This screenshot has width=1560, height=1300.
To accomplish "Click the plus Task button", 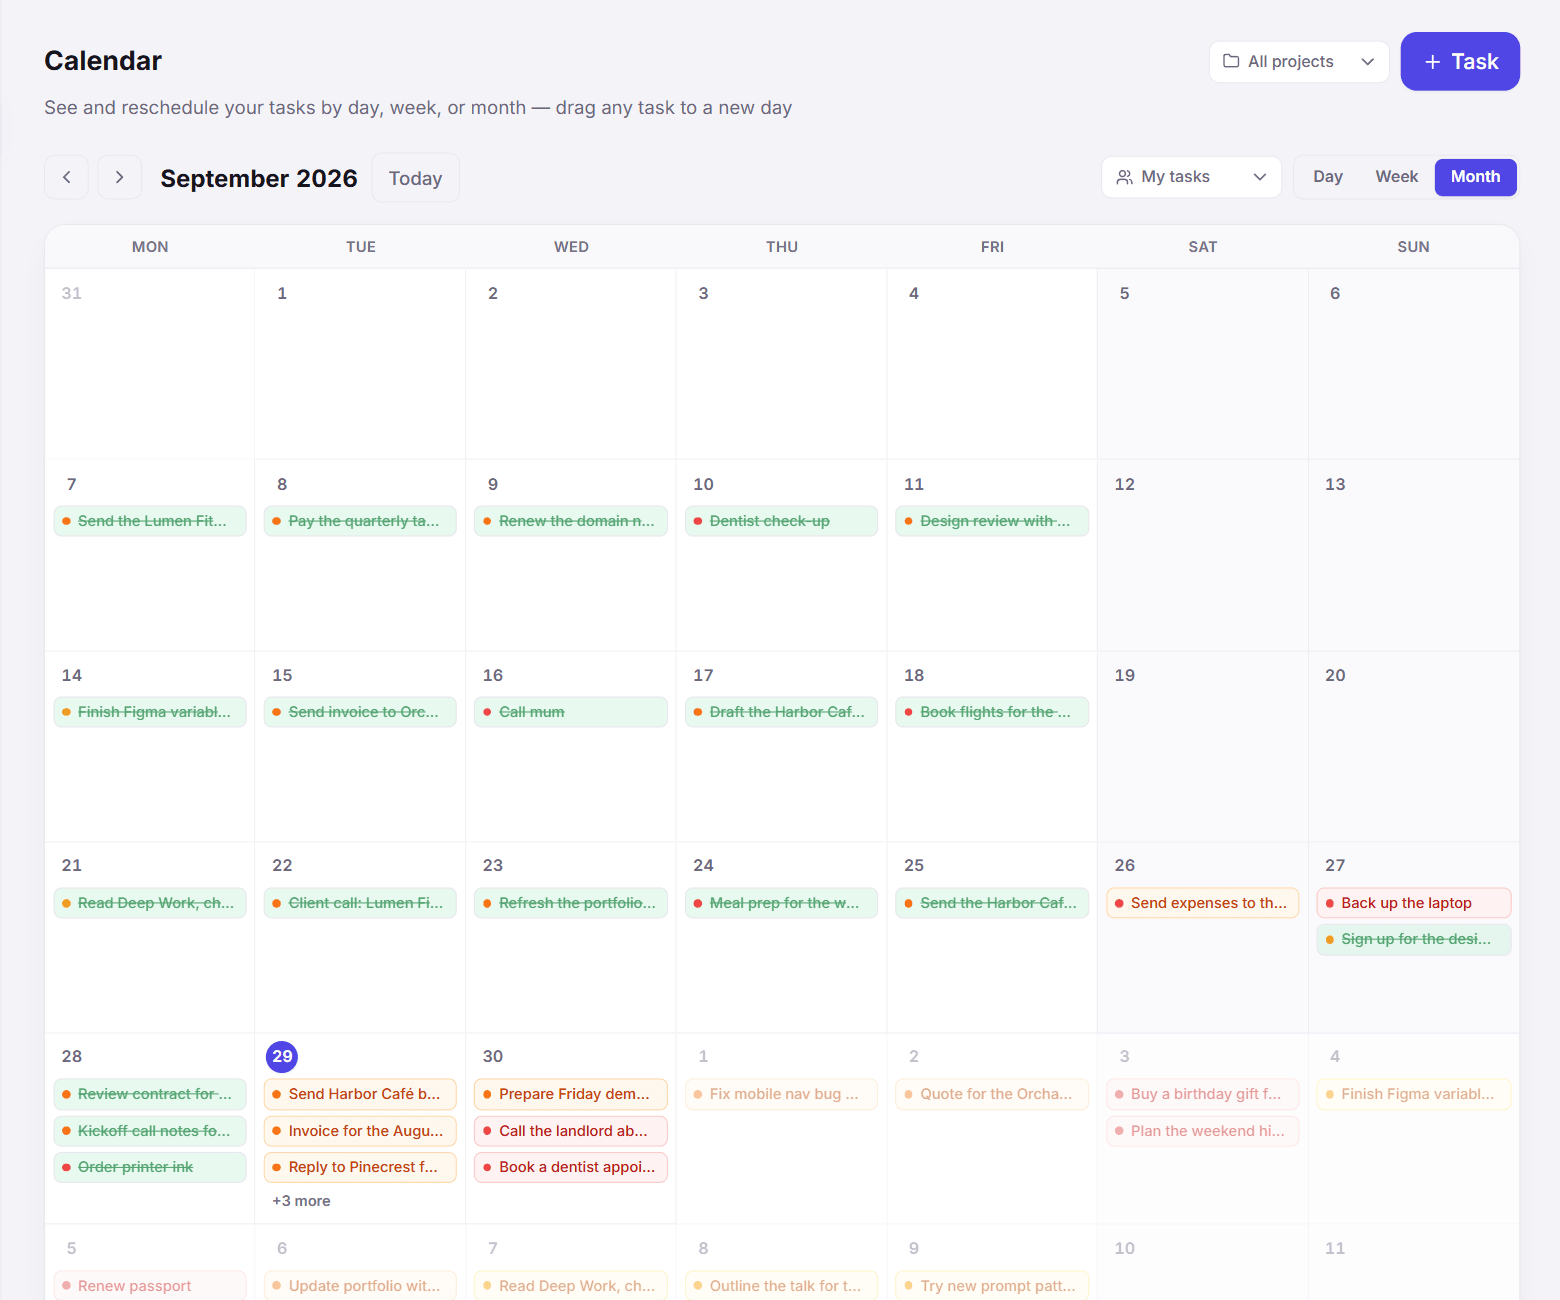I will [1460, 62].
